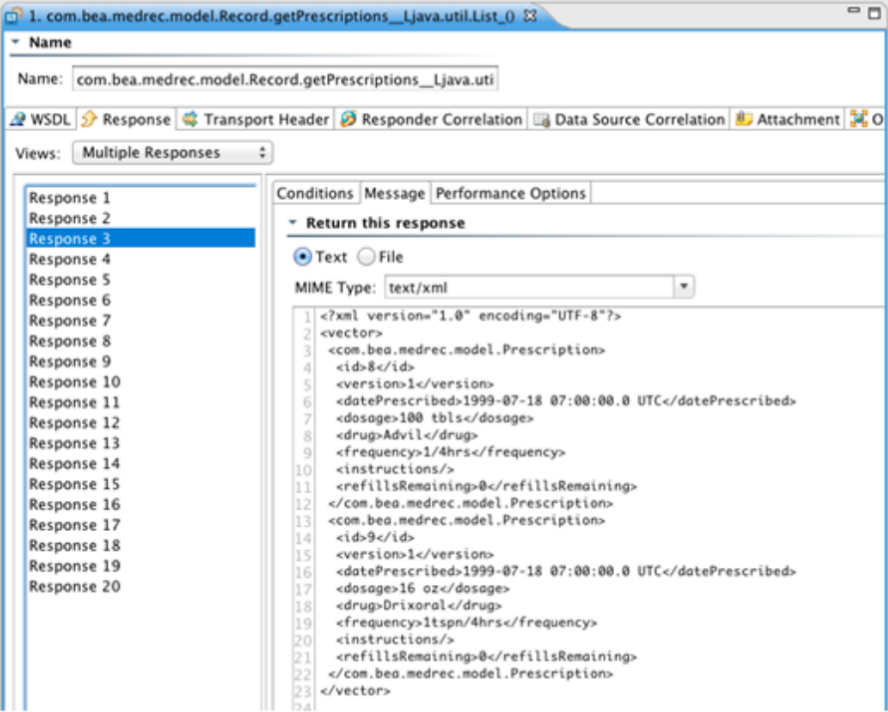Select Response 14 in the list
The height and width of the screenshot is (712, 888).
[x=141, y=463]
